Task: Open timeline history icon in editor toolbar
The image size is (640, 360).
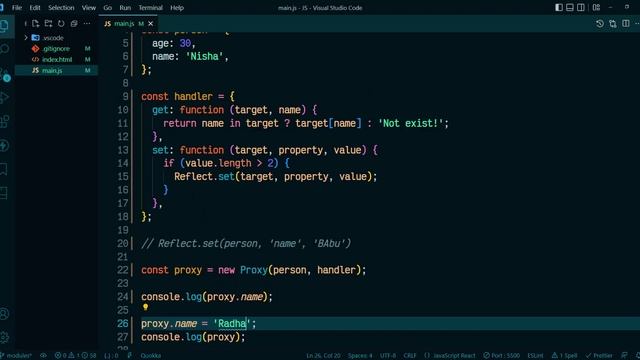Action: (x=600, y=24)
